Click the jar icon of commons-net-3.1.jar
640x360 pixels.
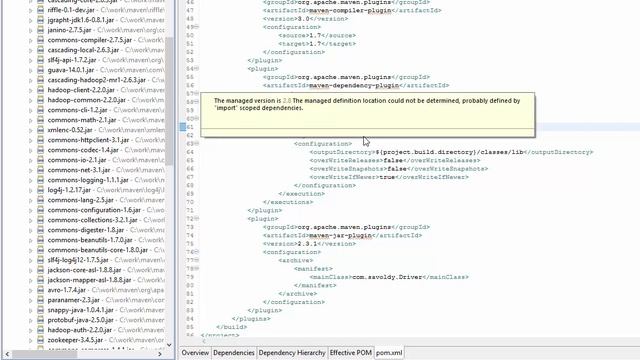pyautogui.click(x=40, y=170)
